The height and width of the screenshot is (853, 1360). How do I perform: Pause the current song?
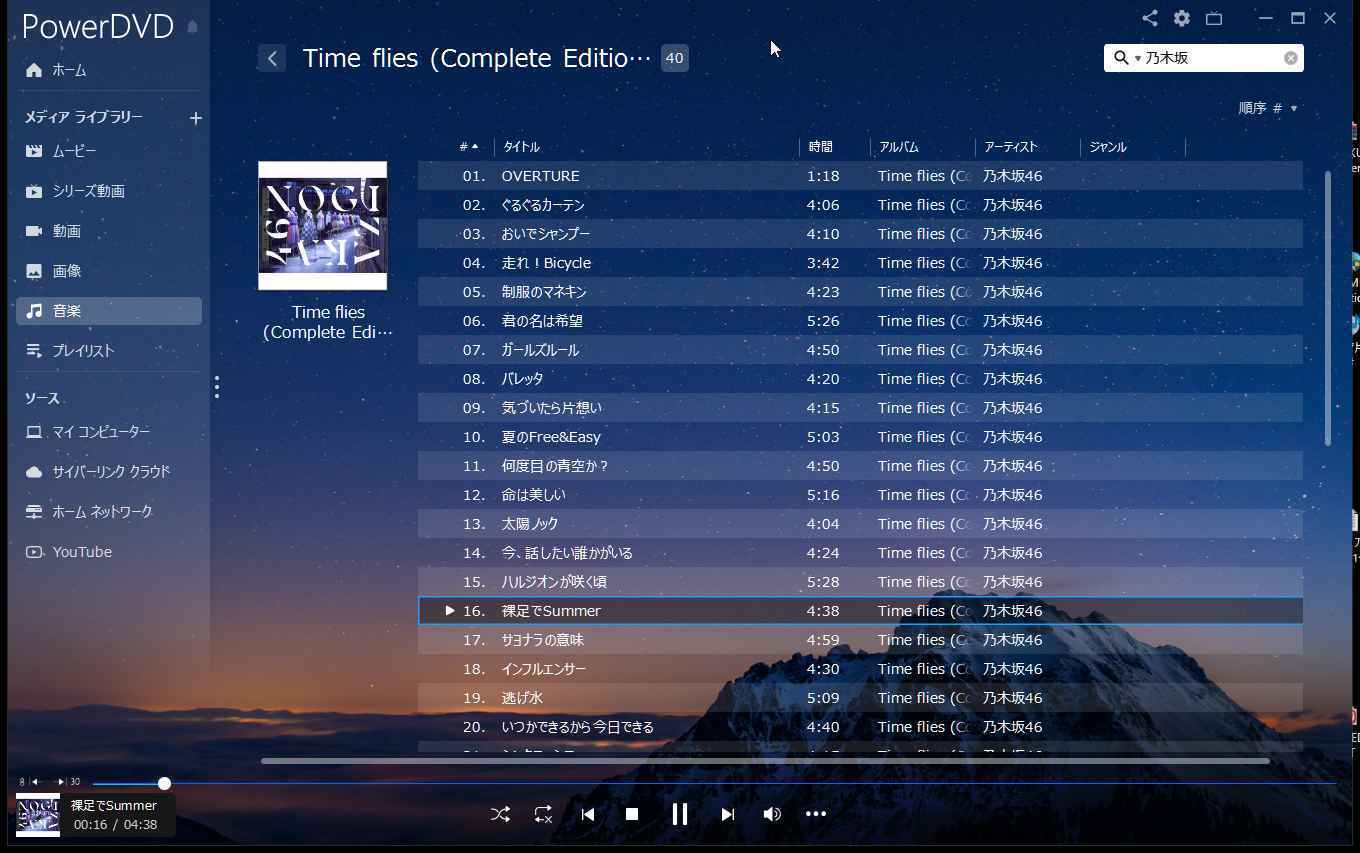pyautogui.click(x=679, y=814)
